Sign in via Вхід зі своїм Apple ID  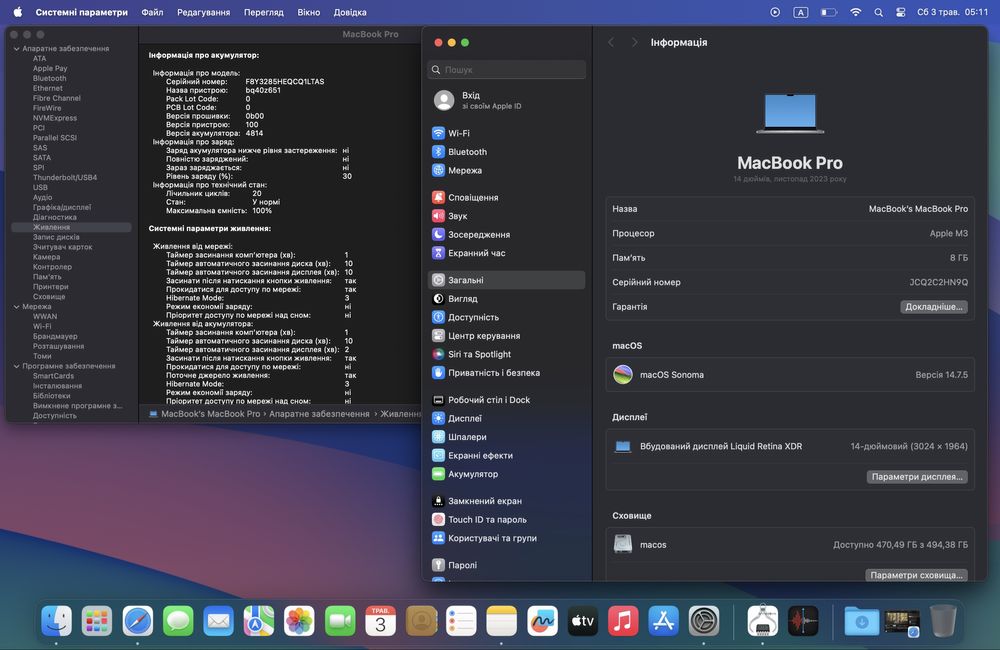pyautogui.click(x=506, y=100)
